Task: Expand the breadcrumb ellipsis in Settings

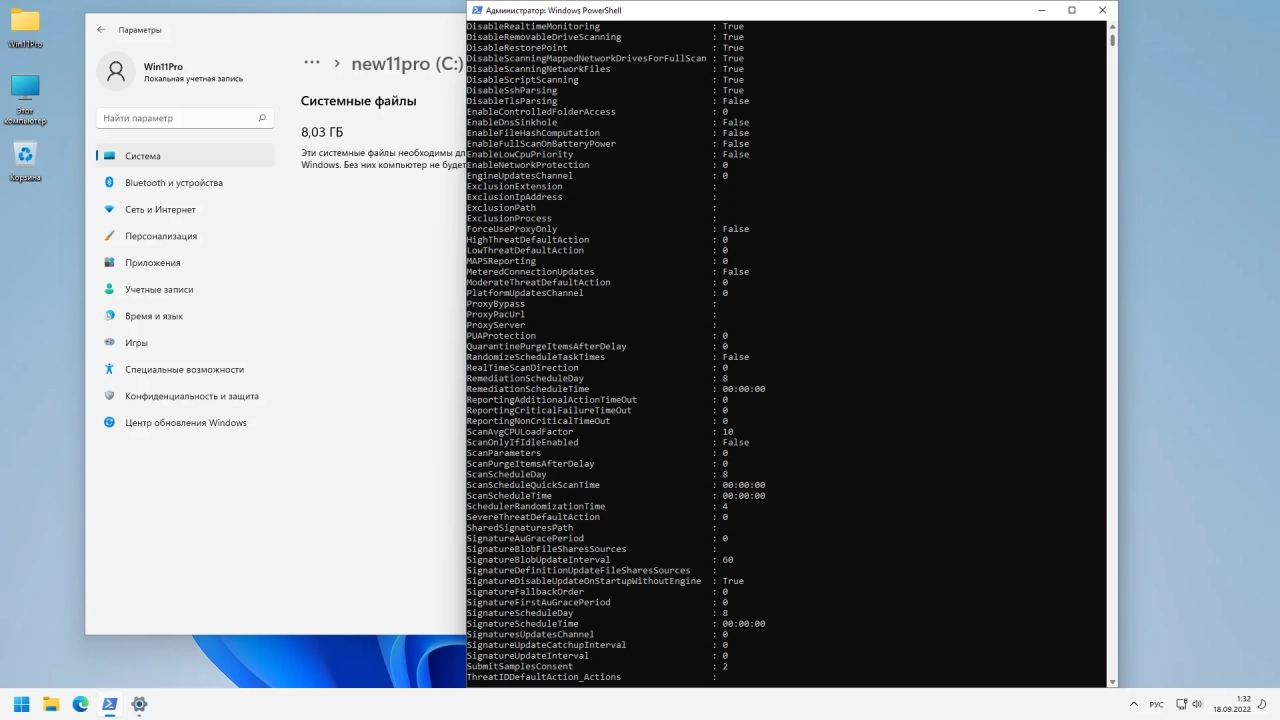Action: pyautogui.click(x=312, y=62)
